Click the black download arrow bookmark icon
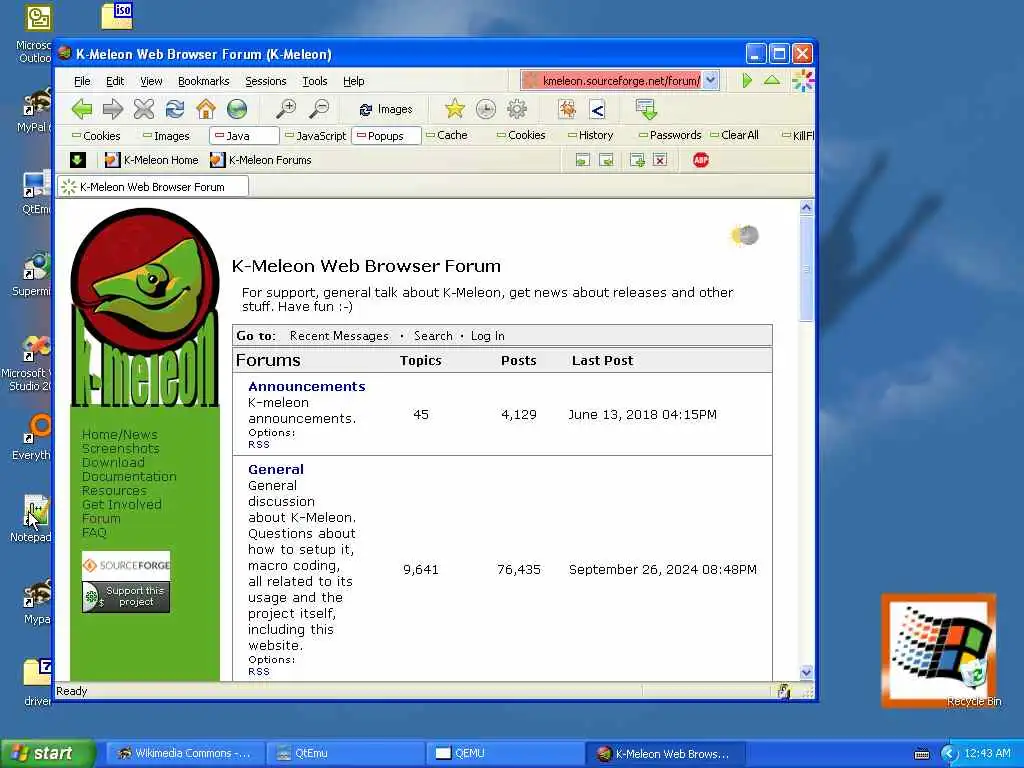 (78, 160)
